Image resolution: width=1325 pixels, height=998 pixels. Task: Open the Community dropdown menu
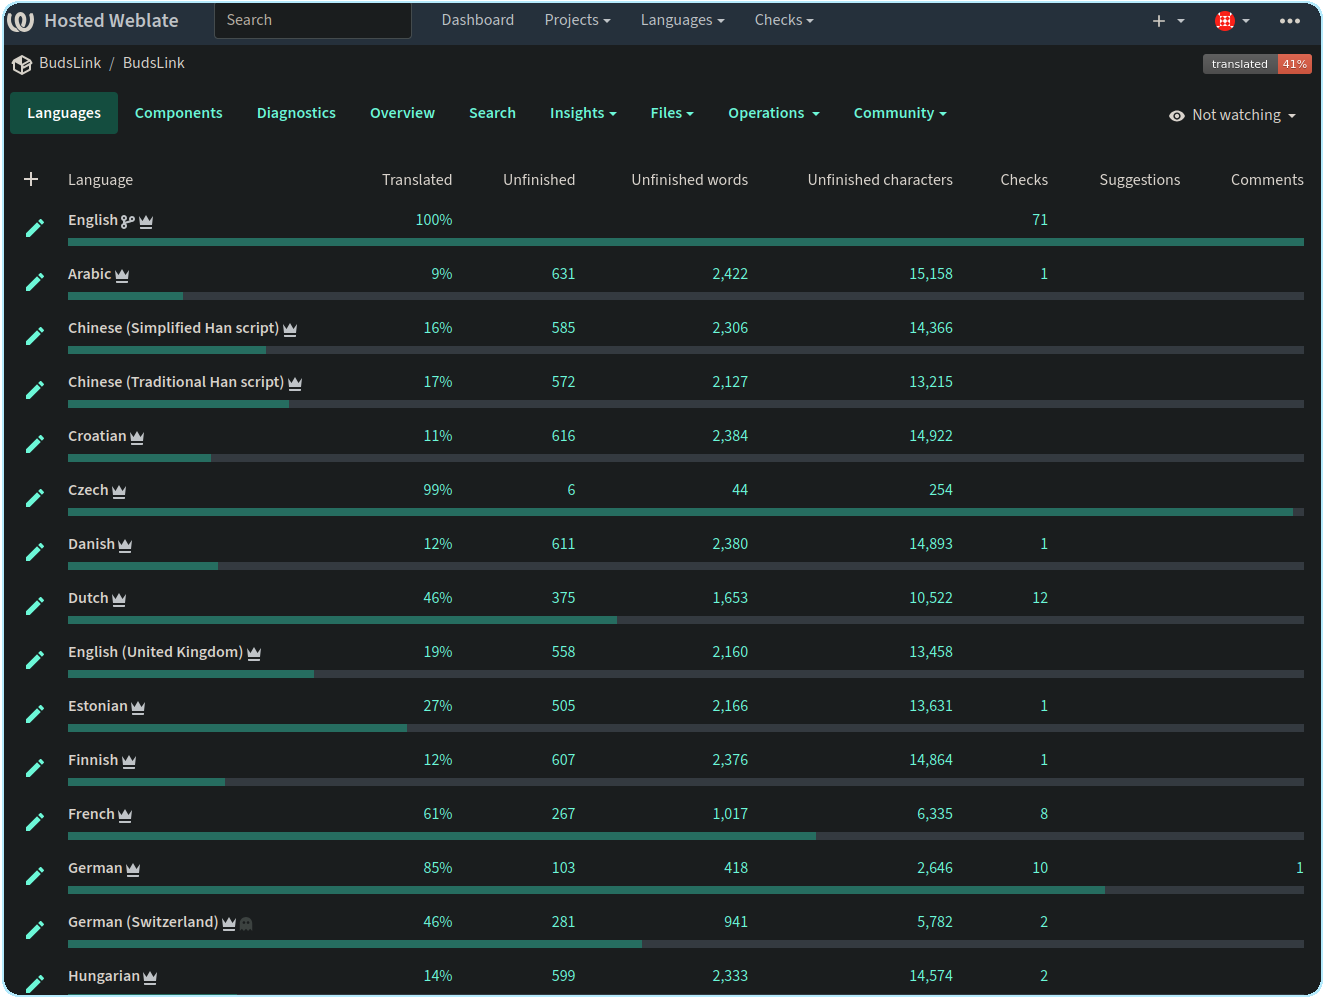pos(900,113)
